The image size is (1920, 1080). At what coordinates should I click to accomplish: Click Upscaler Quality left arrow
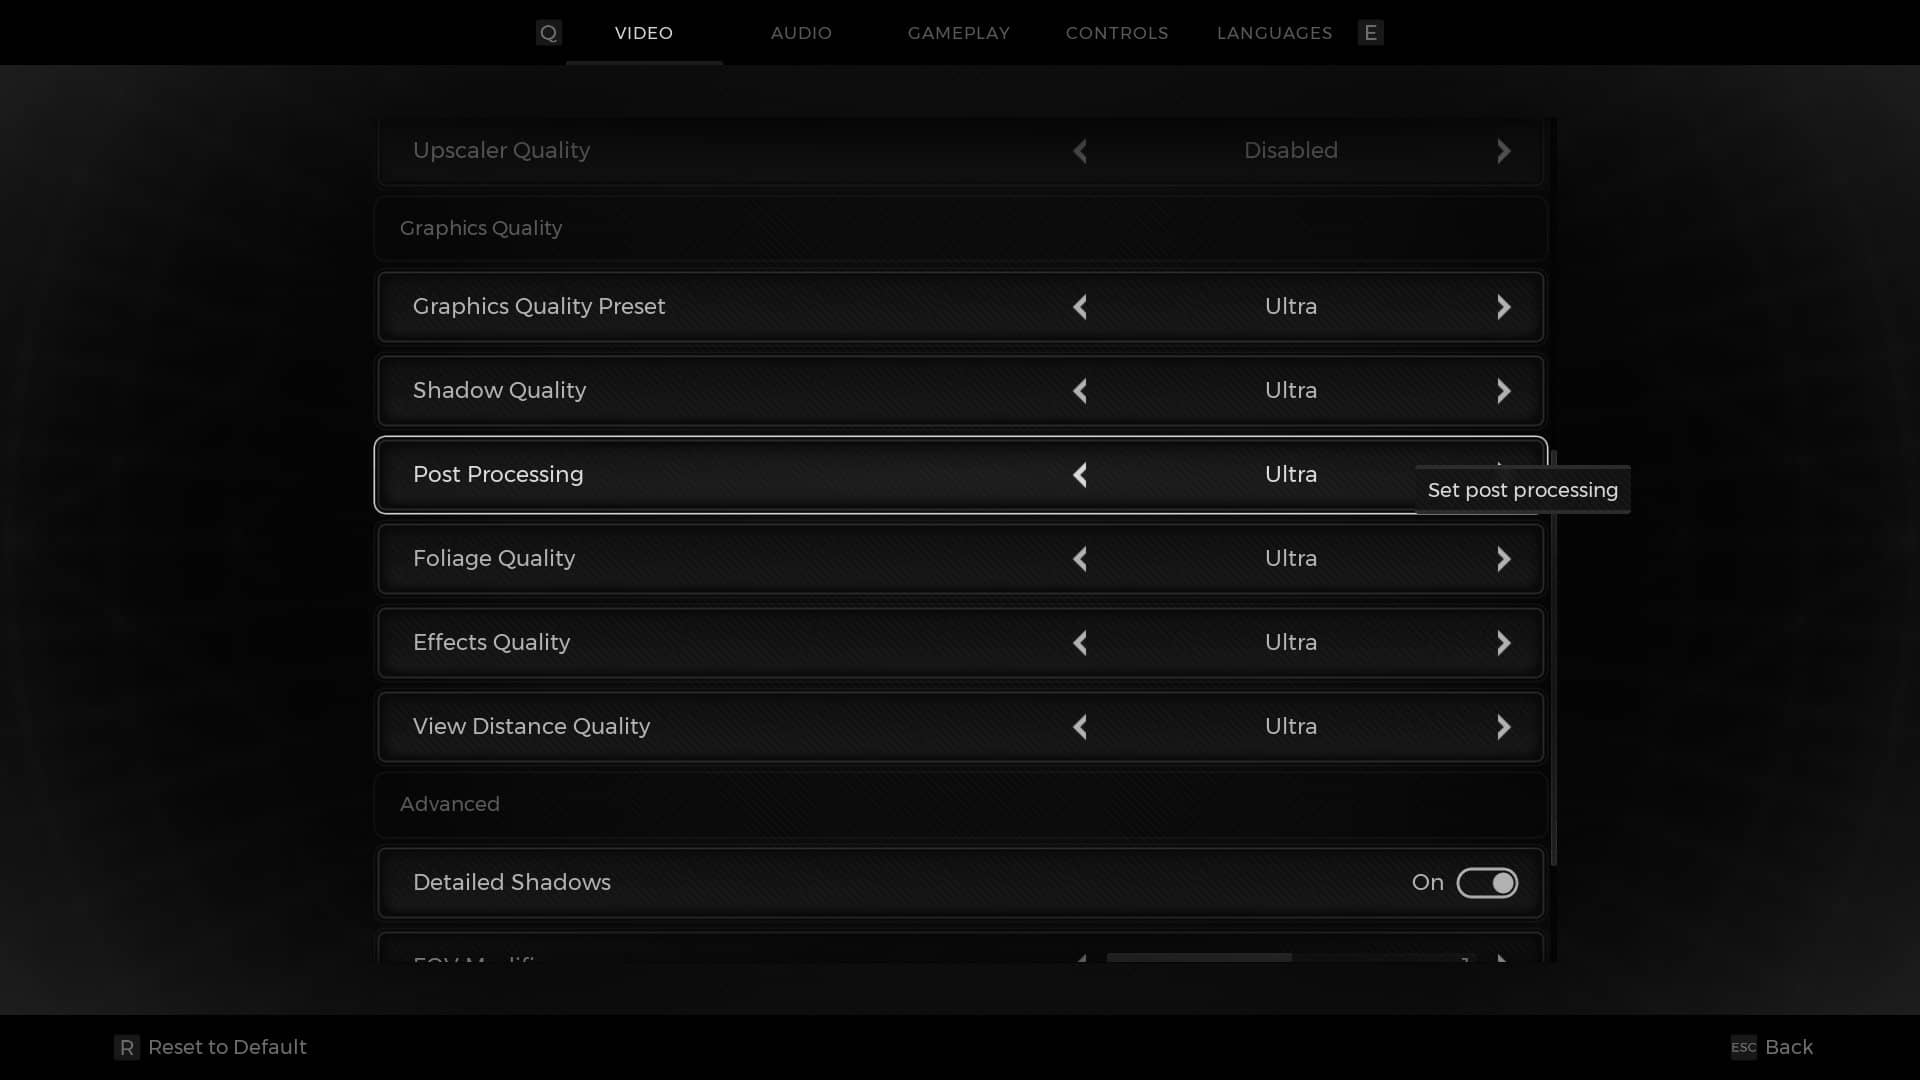[x=1080, y=151]
